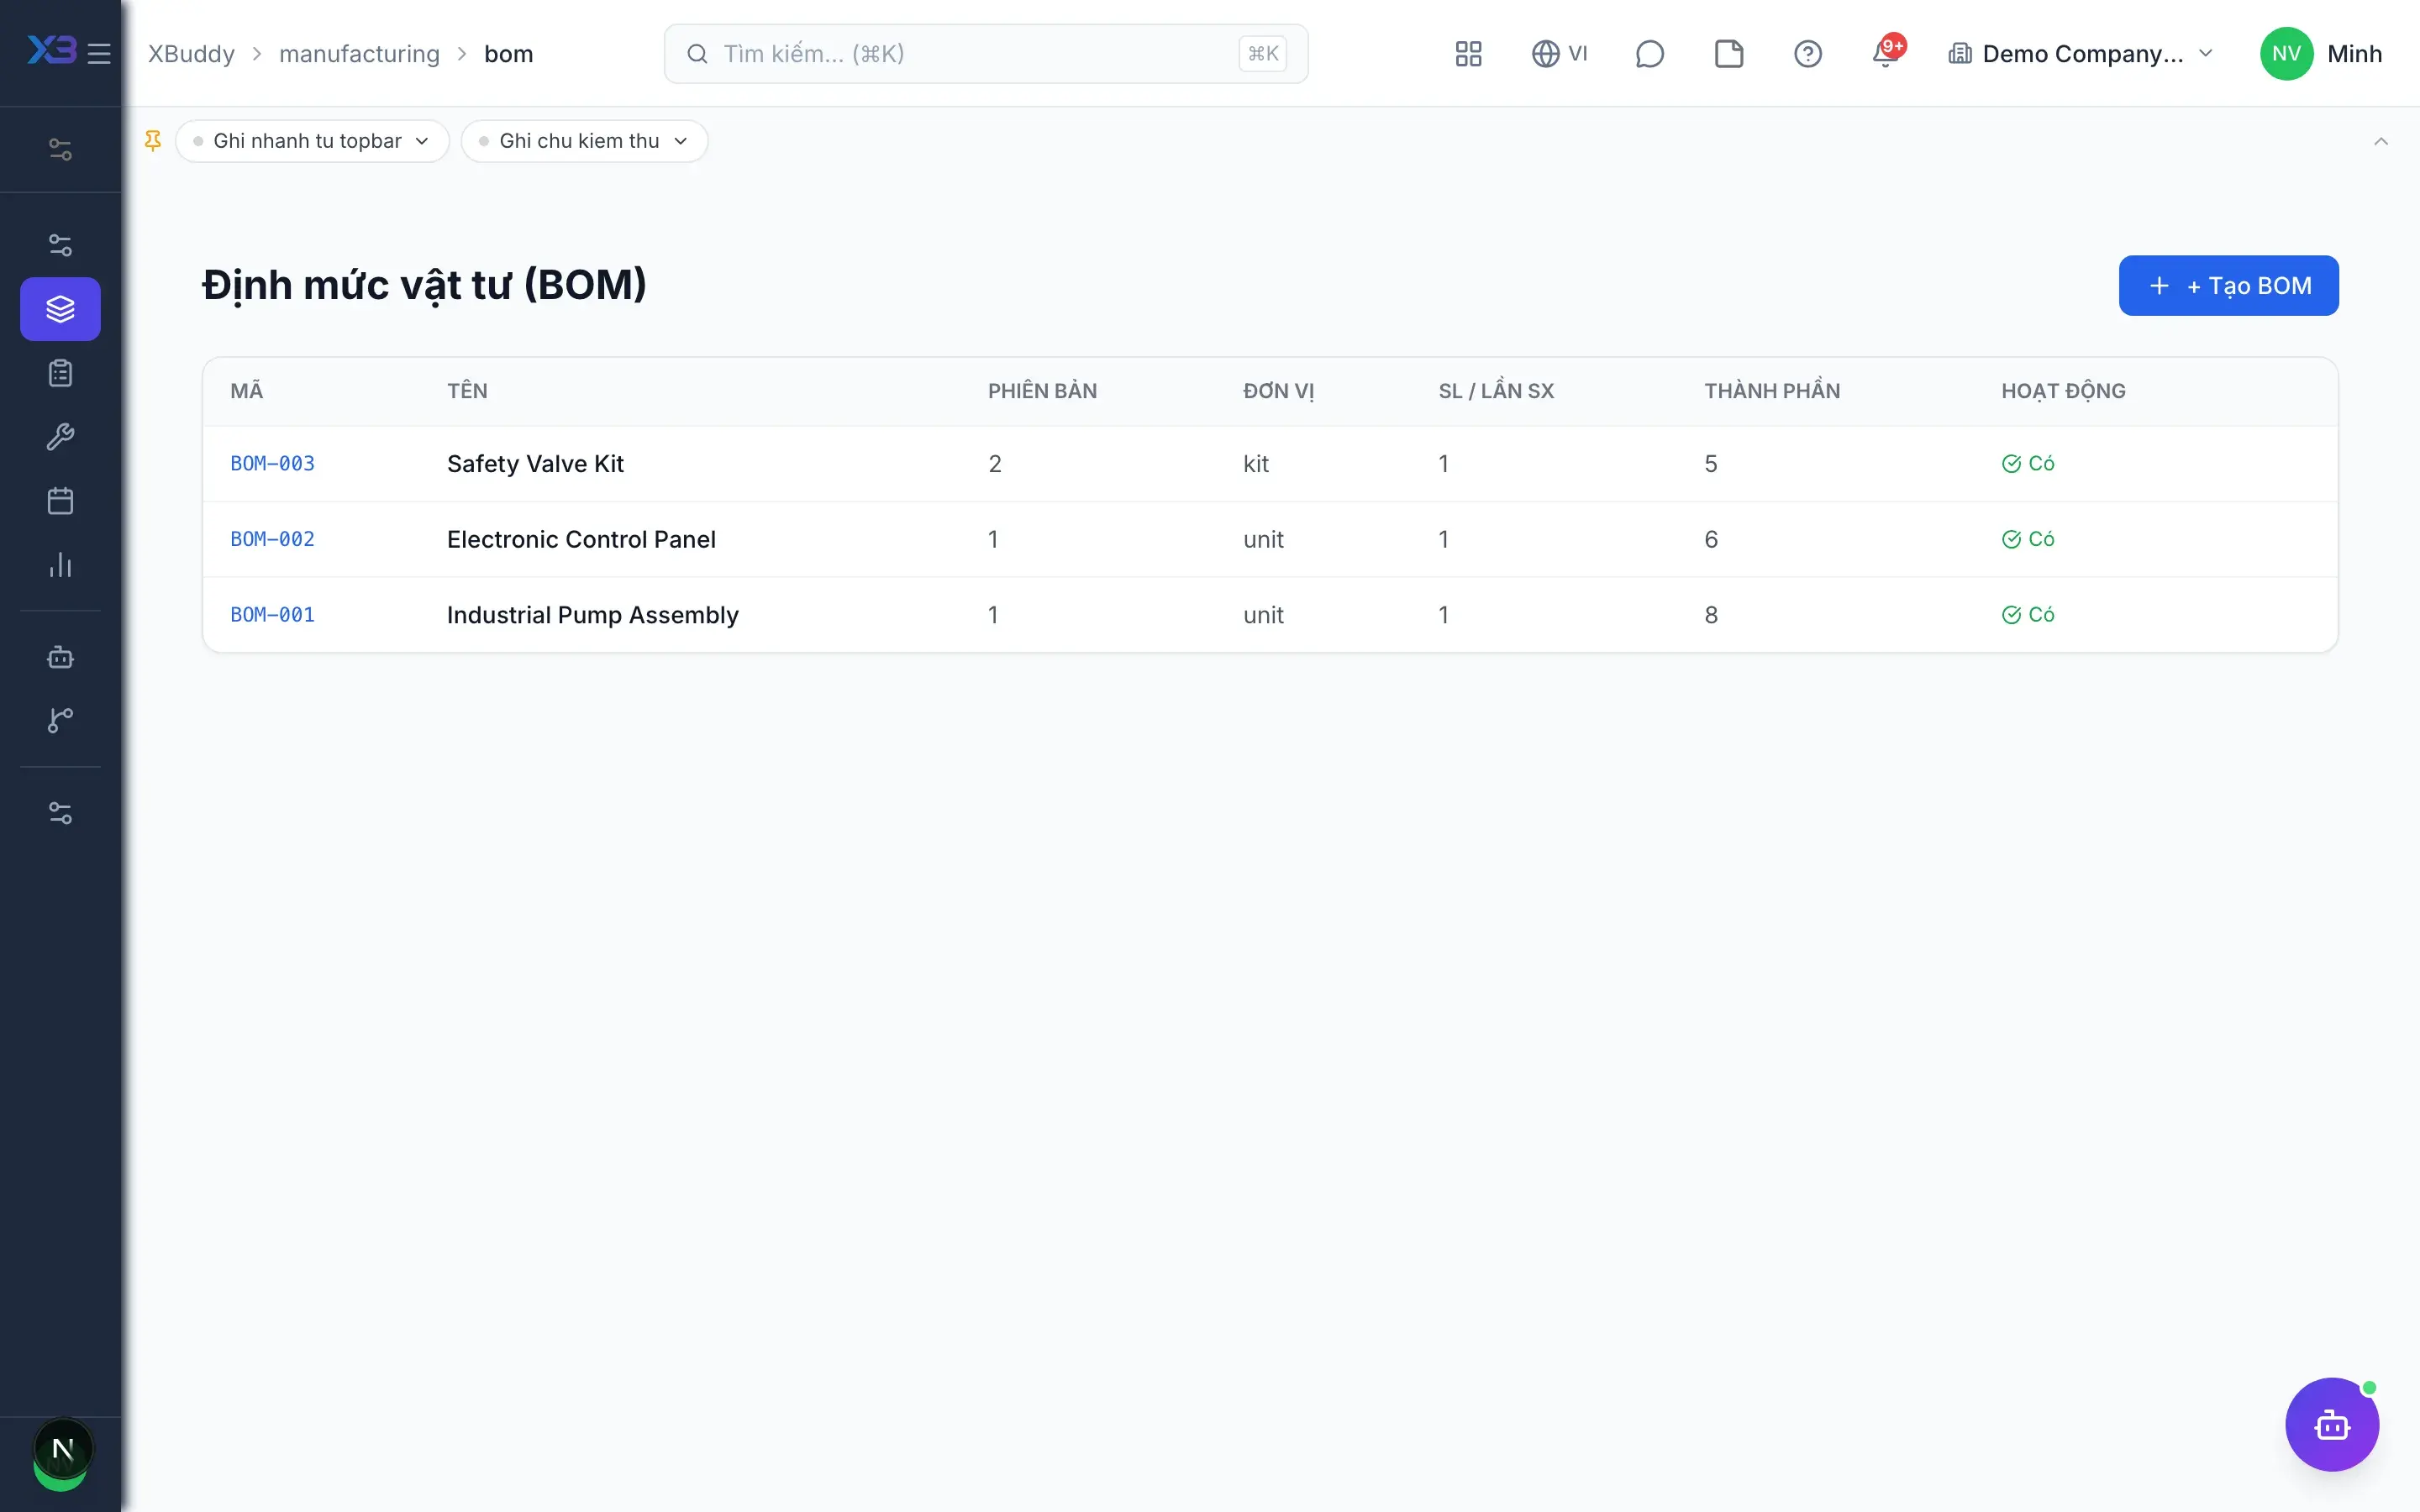
Task: Select the 'Industrial Pump Assembly' name cell
Action: [x=593, y=615]
